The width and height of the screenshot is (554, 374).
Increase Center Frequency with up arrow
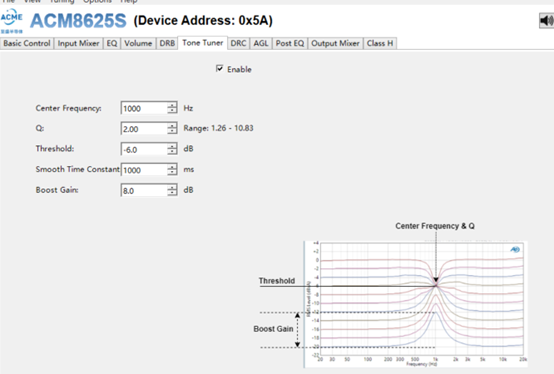[172, 105]
